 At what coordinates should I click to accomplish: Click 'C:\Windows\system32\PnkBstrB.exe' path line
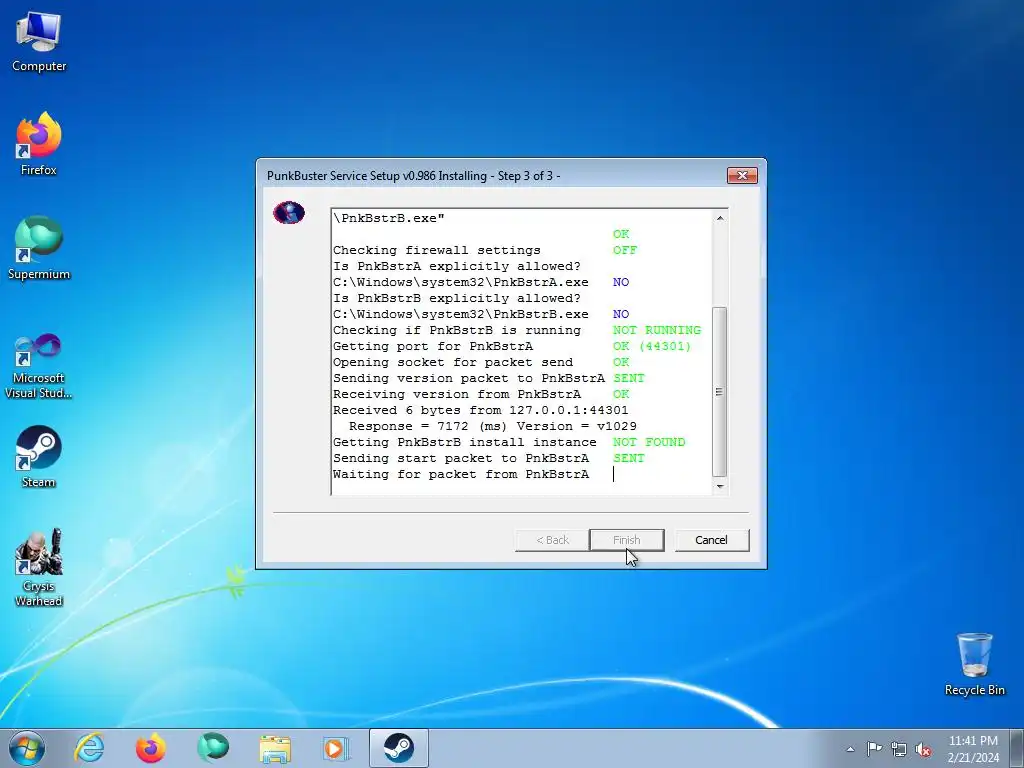tap(461, 314)
